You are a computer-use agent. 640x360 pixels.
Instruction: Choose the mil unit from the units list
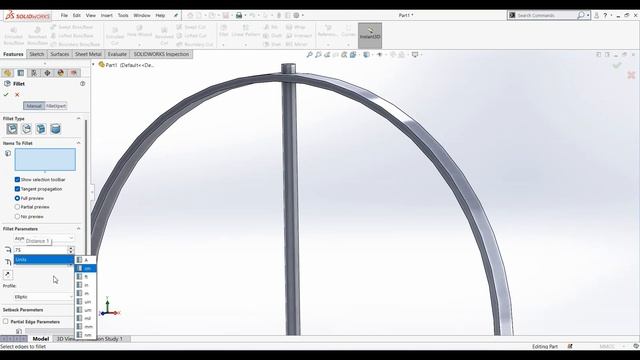pos(86,318)
